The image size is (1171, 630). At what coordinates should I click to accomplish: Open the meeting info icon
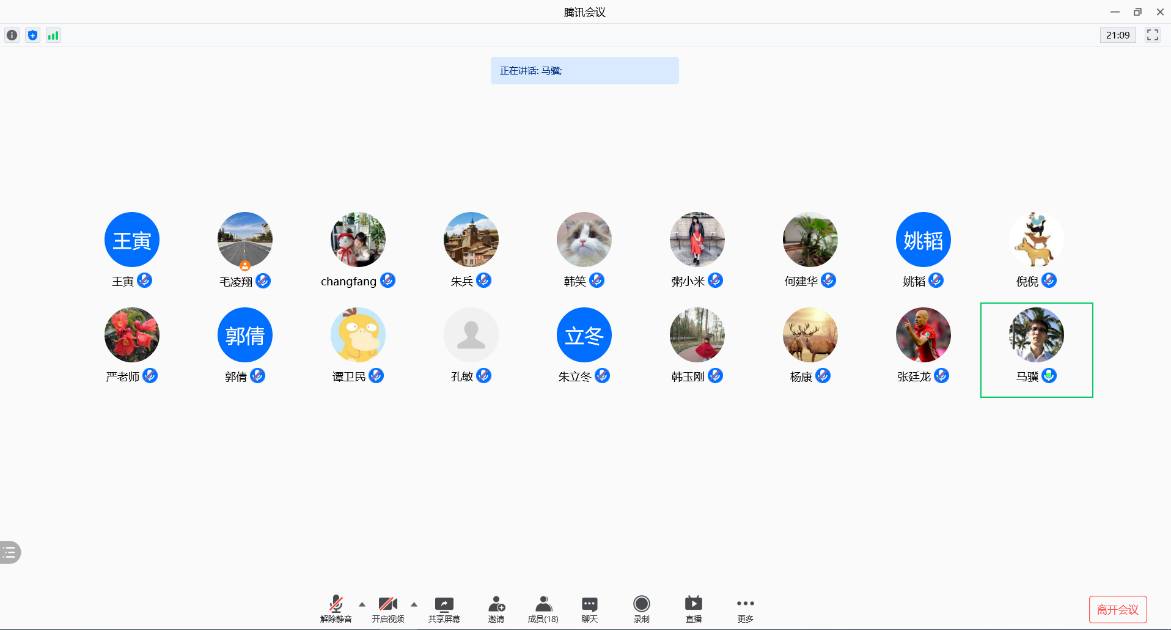(x=12, y=35)
